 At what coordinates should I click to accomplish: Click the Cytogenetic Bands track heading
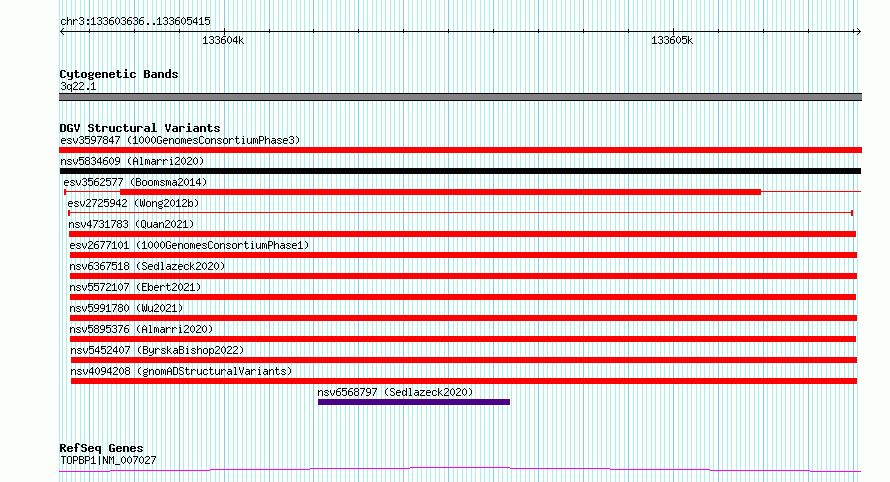[119, 74]
